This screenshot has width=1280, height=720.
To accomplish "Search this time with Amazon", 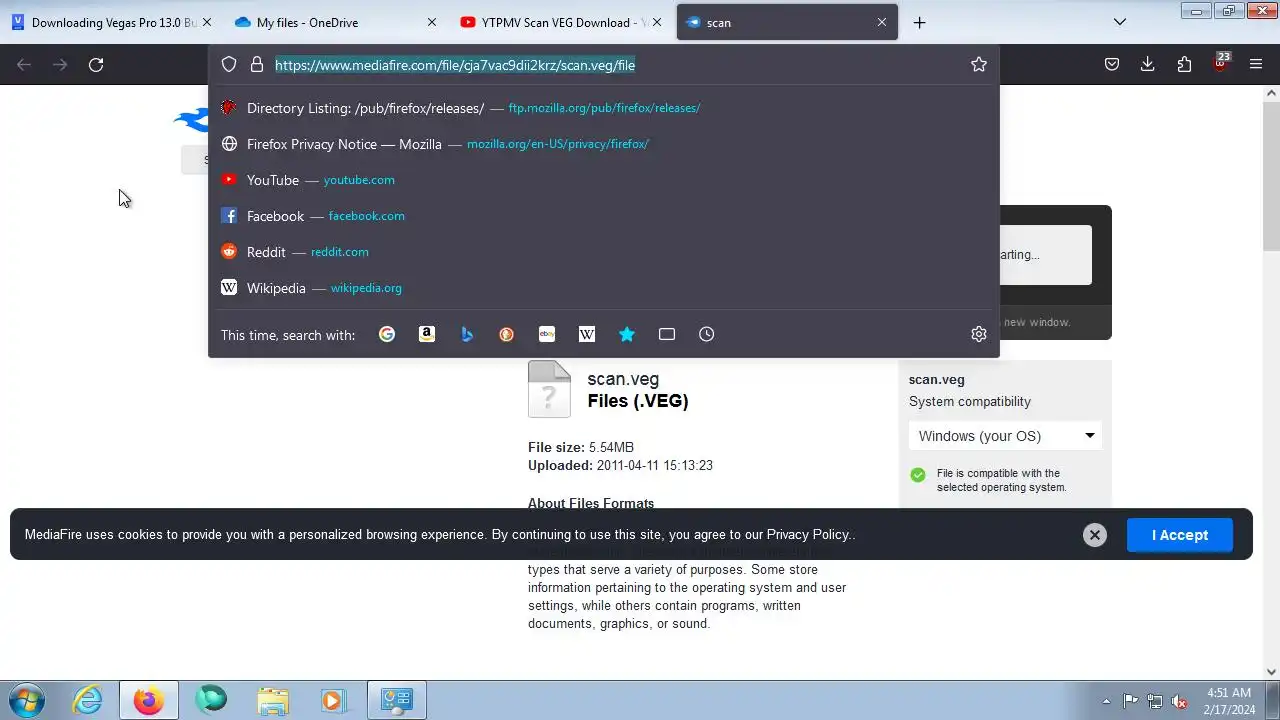I will [x=427, y=334].
